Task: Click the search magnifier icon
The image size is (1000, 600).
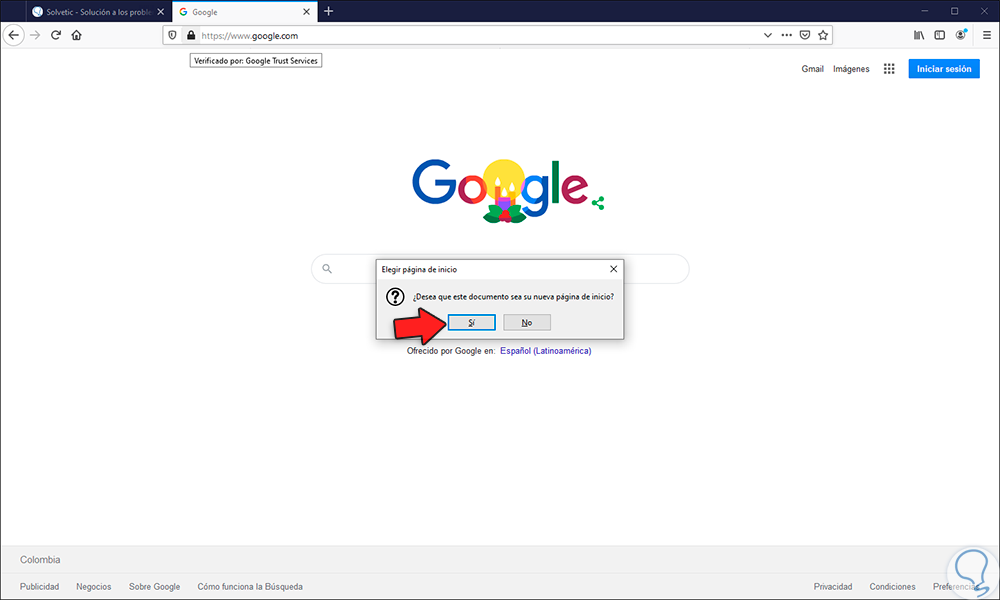Action: pyautogui.click(x=327, y=268)
